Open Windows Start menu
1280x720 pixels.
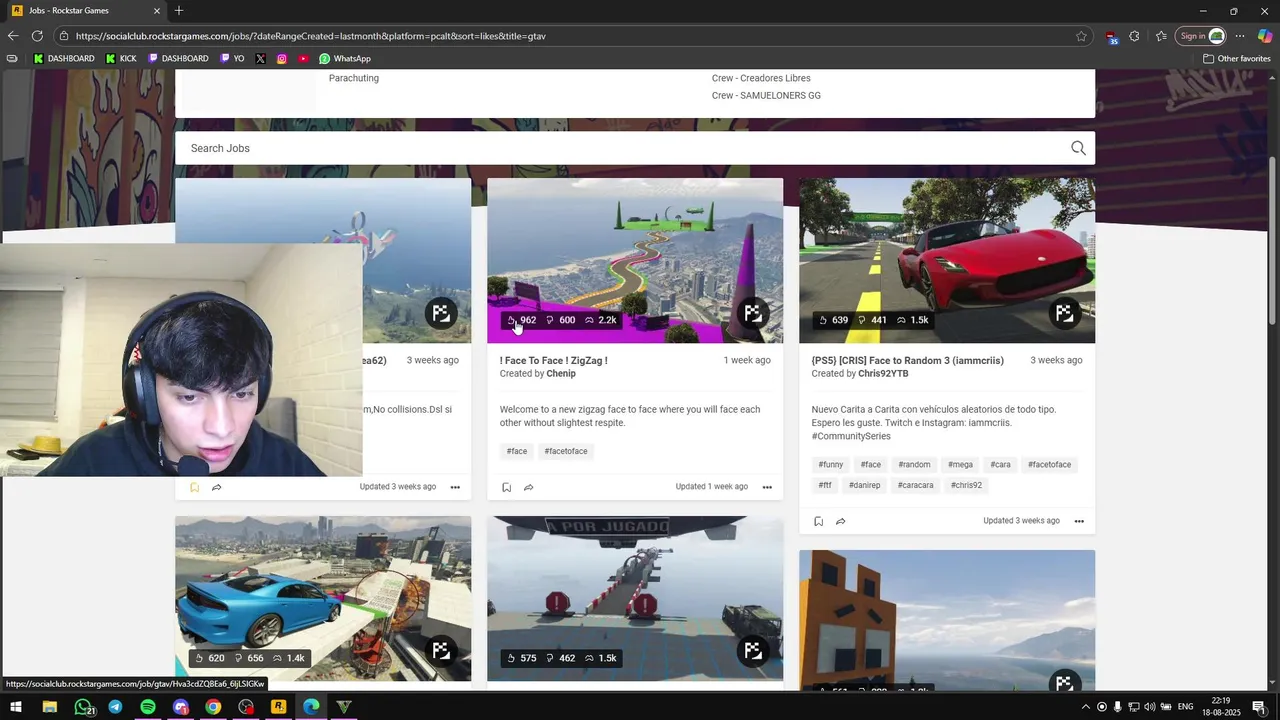pyautogui.click(x=16, y=707)
